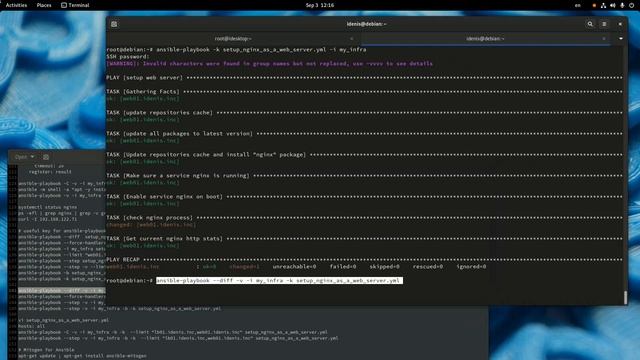The height and width of the screenshot is (360, 640).
Task: Click the purple WARNING line in terminal
Action: [269, 64]
